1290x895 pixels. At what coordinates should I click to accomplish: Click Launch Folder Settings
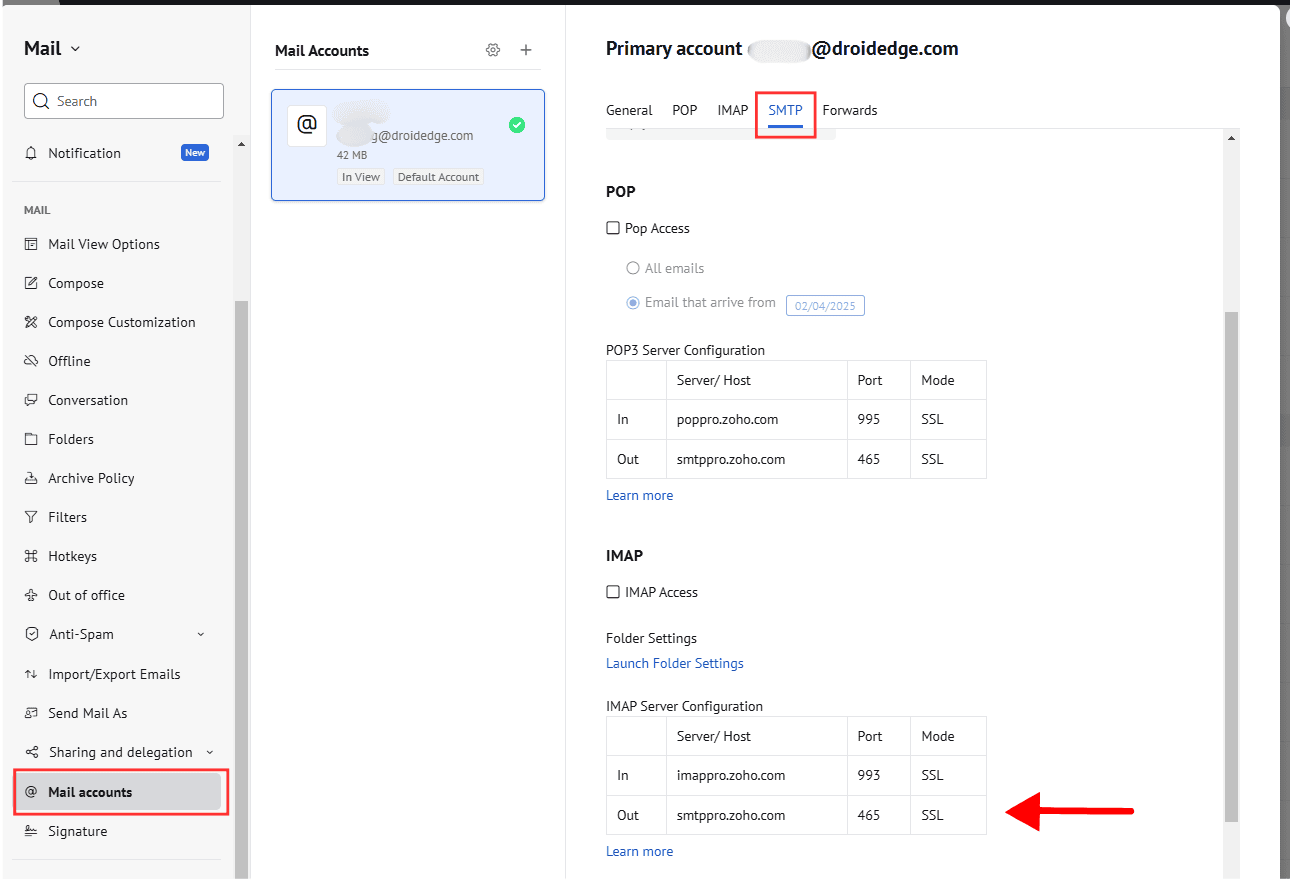click(x=675, y=663)
